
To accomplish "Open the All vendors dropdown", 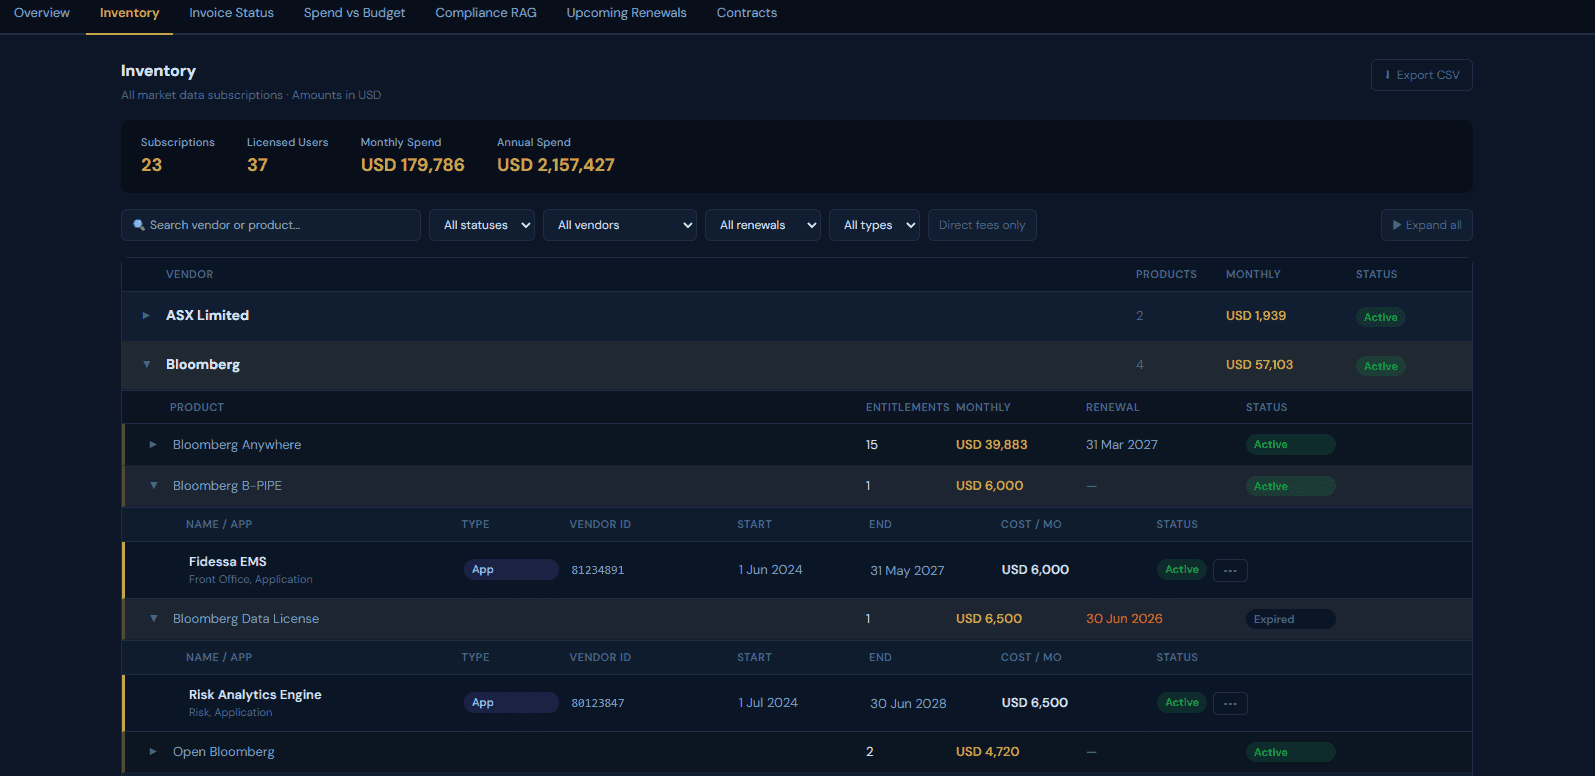I will [620, 225].
